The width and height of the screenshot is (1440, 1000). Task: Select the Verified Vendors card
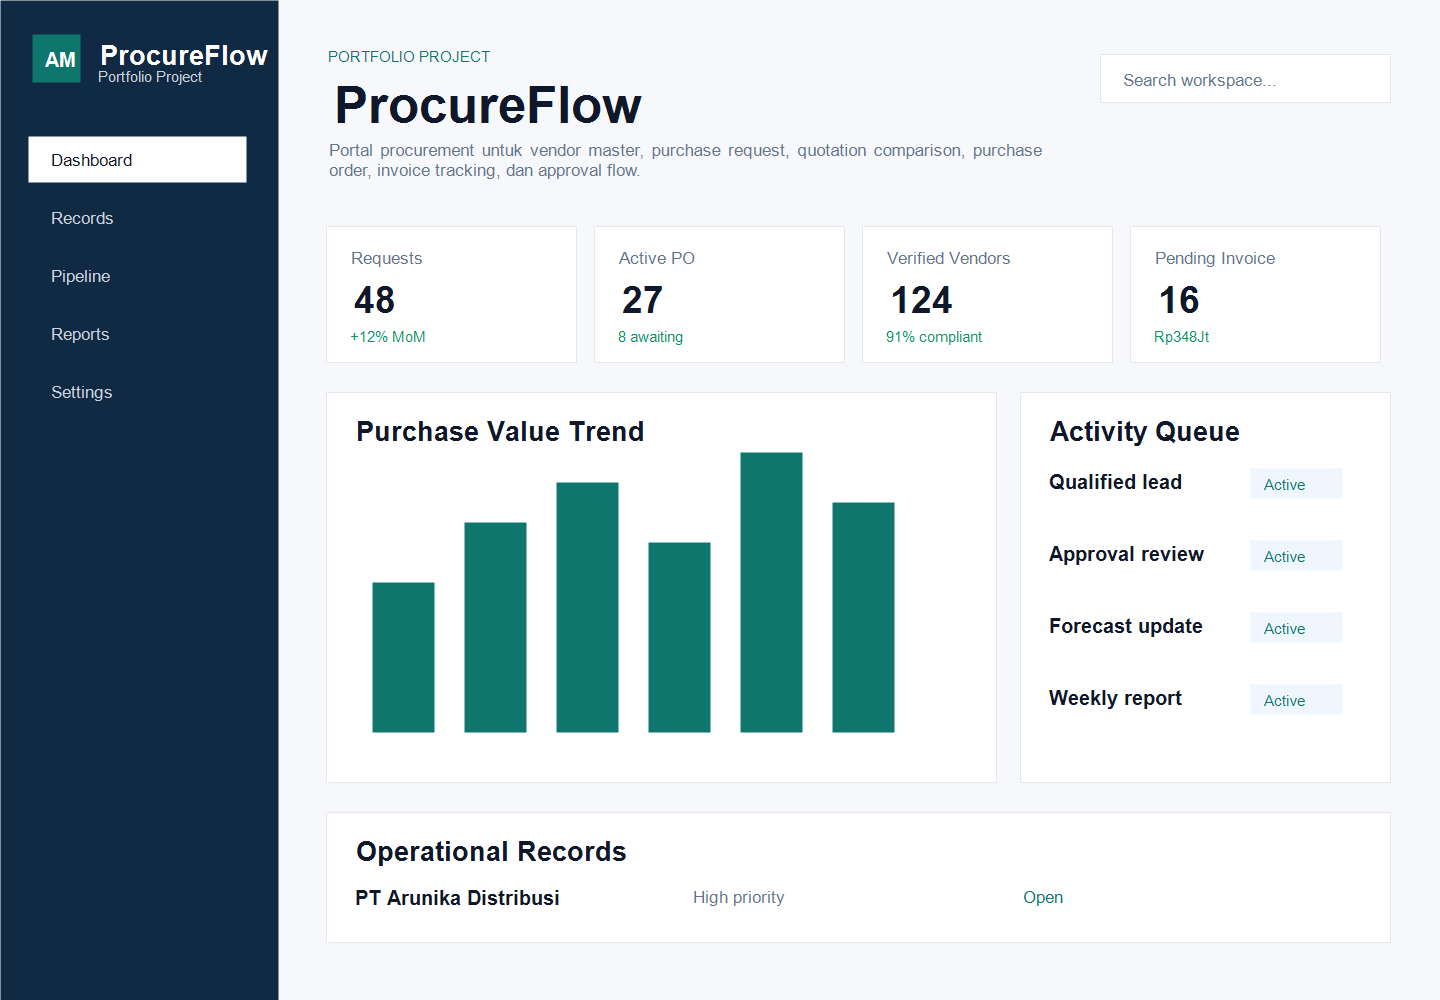click(x=987, y=295)
